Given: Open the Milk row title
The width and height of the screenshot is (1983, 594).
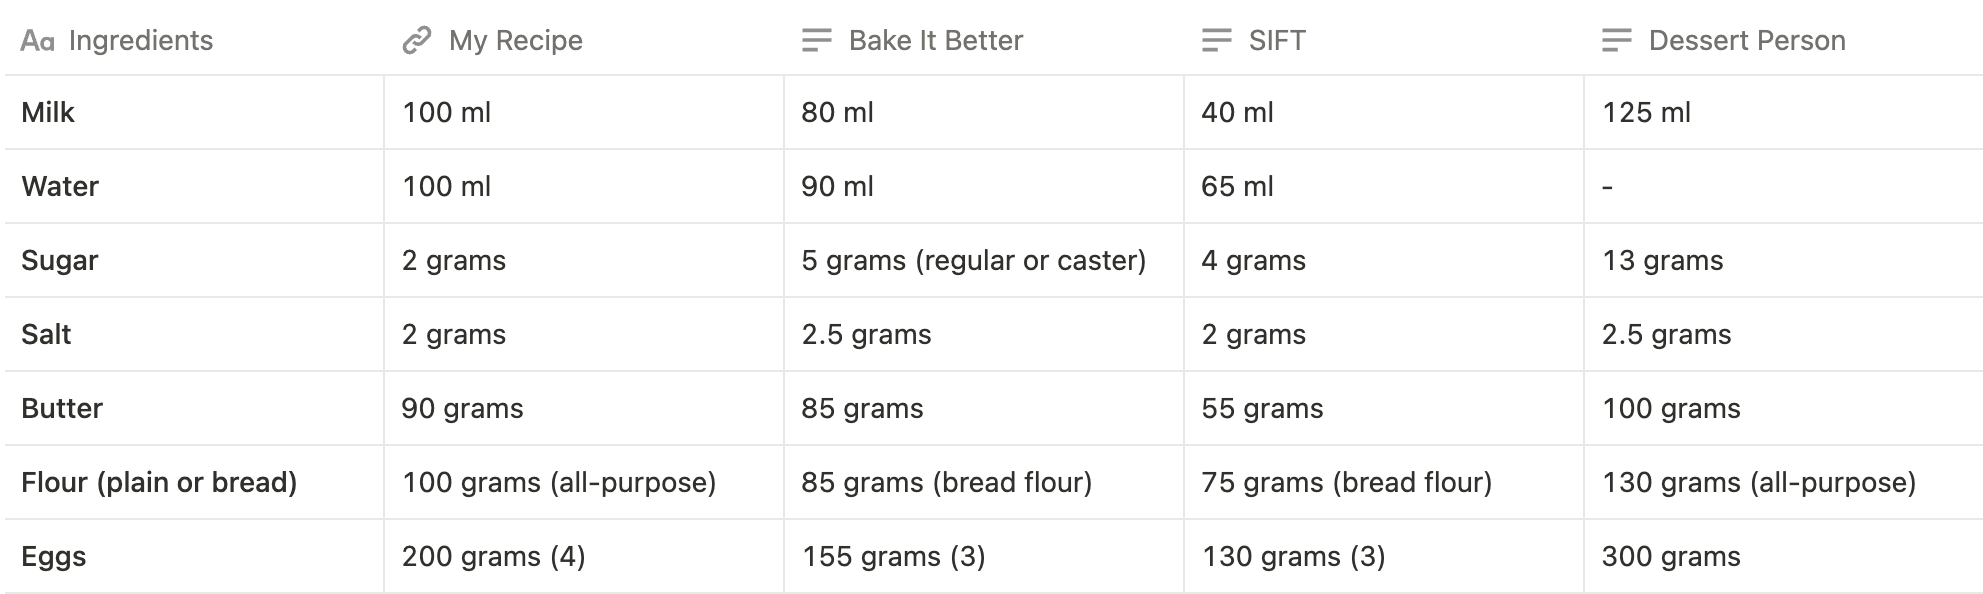Looking at the screenshot, I should point(47,112).
